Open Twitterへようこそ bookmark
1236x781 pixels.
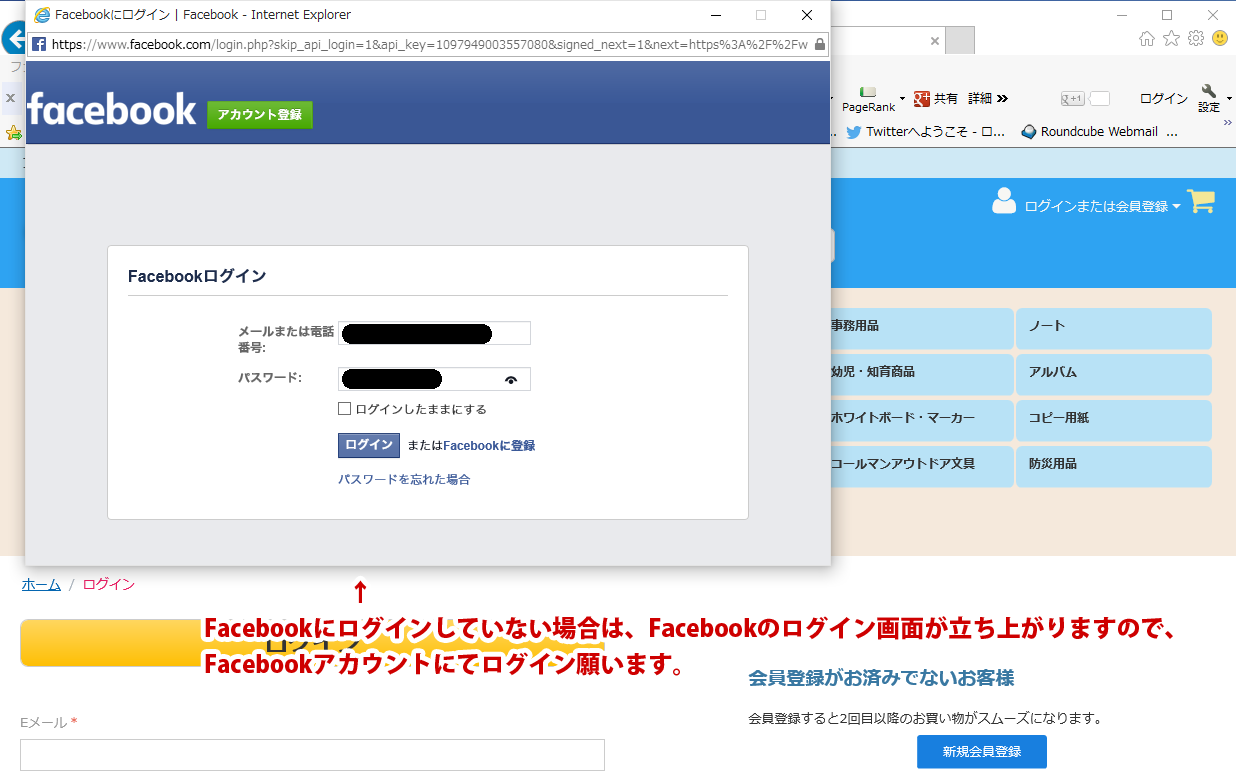point(926,131)
